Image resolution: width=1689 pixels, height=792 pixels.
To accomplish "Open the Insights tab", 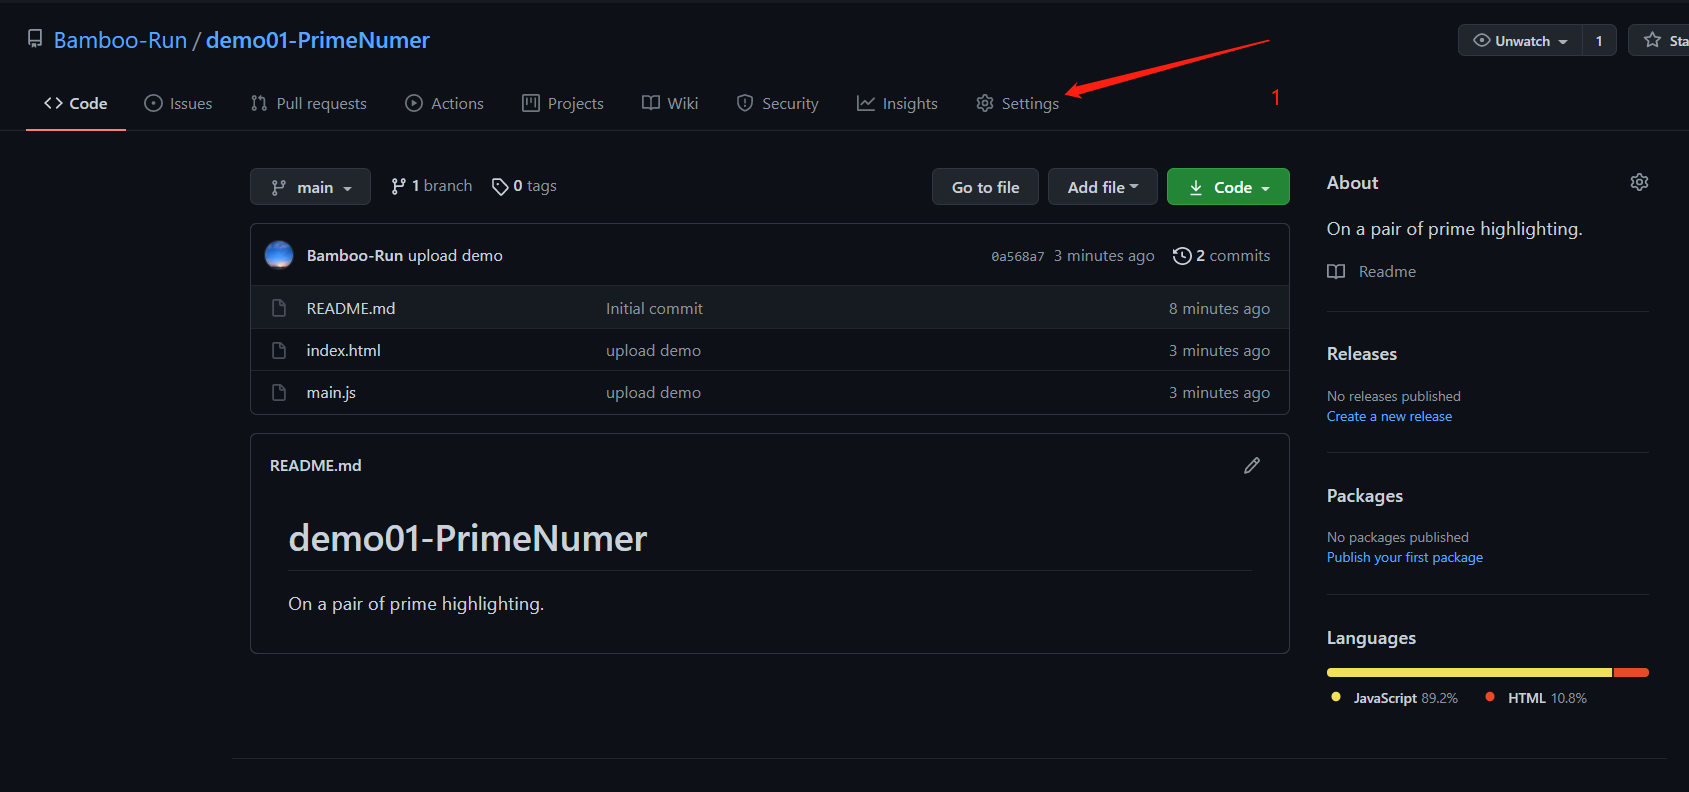I will (x=897, y=104).
